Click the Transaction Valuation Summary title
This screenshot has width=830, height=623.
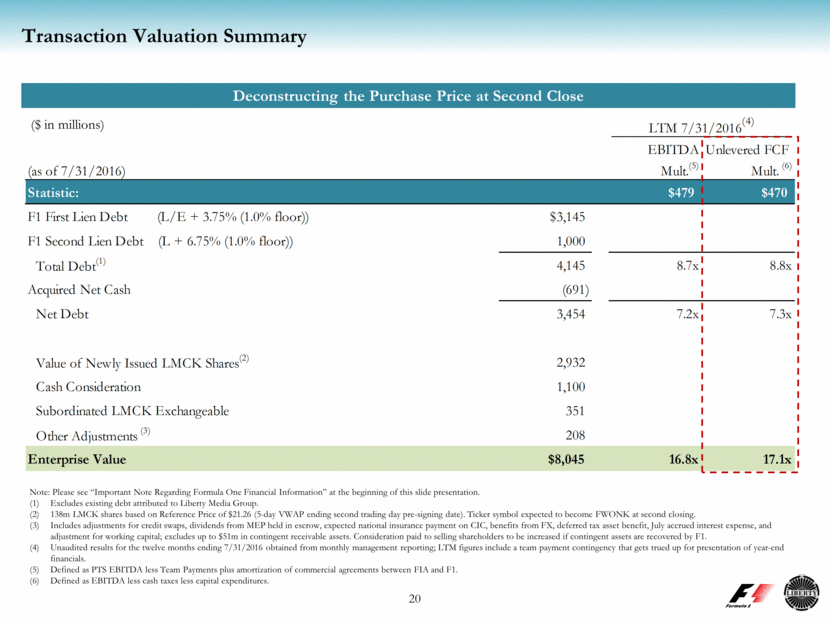point(164,37)
